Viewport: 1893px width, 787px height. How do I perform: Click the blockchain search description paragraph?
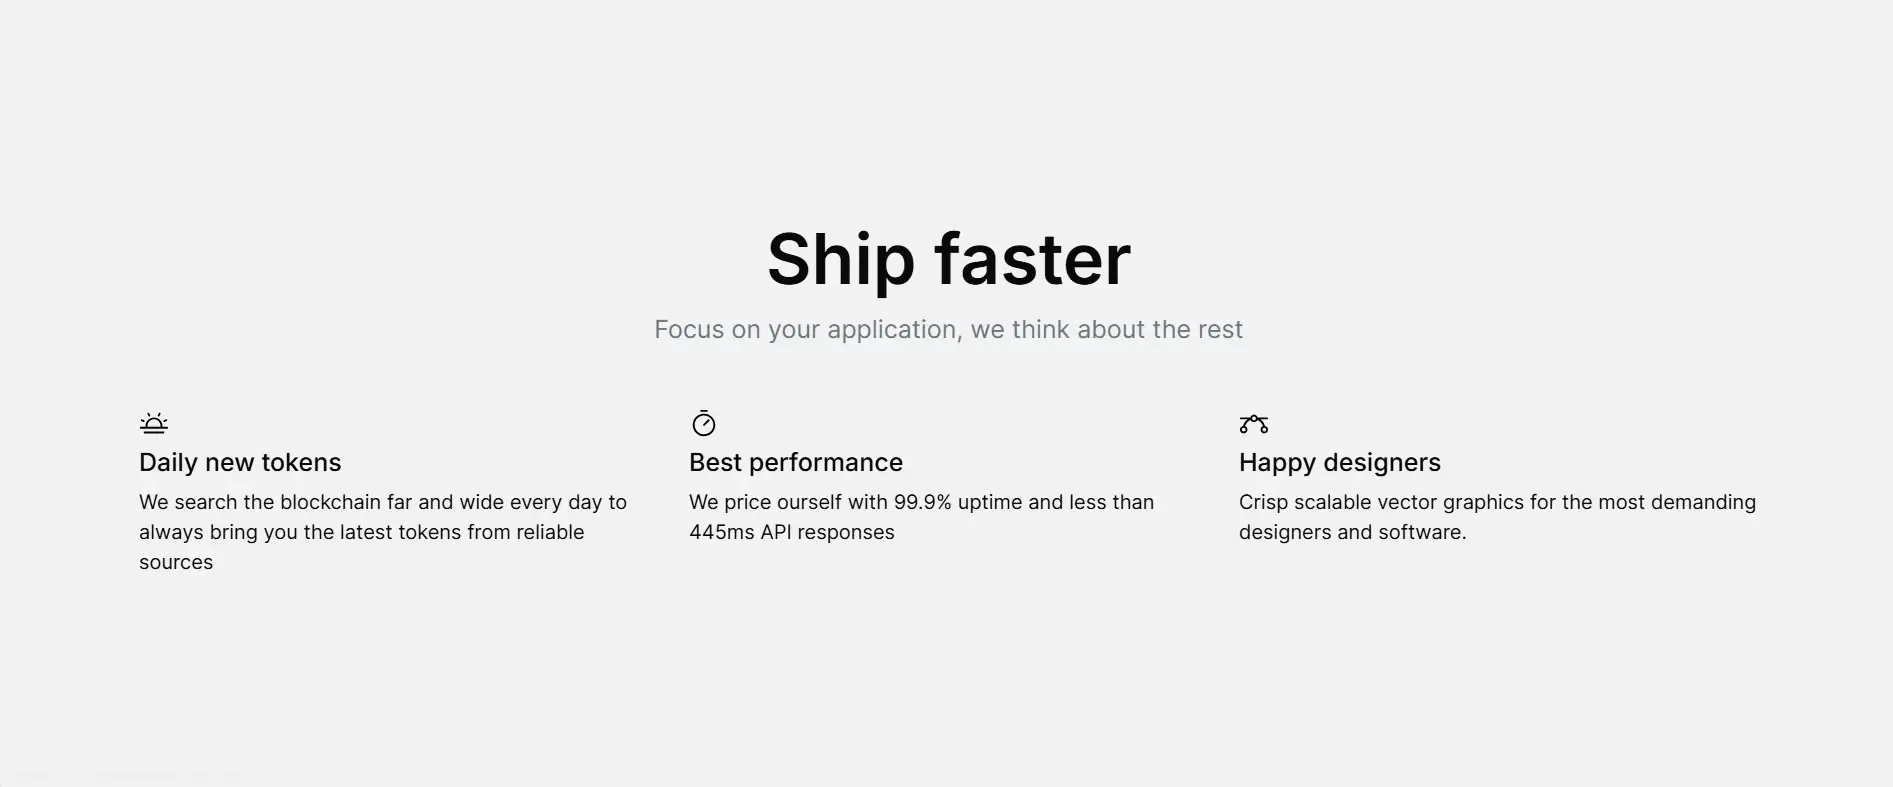(383, 532)
